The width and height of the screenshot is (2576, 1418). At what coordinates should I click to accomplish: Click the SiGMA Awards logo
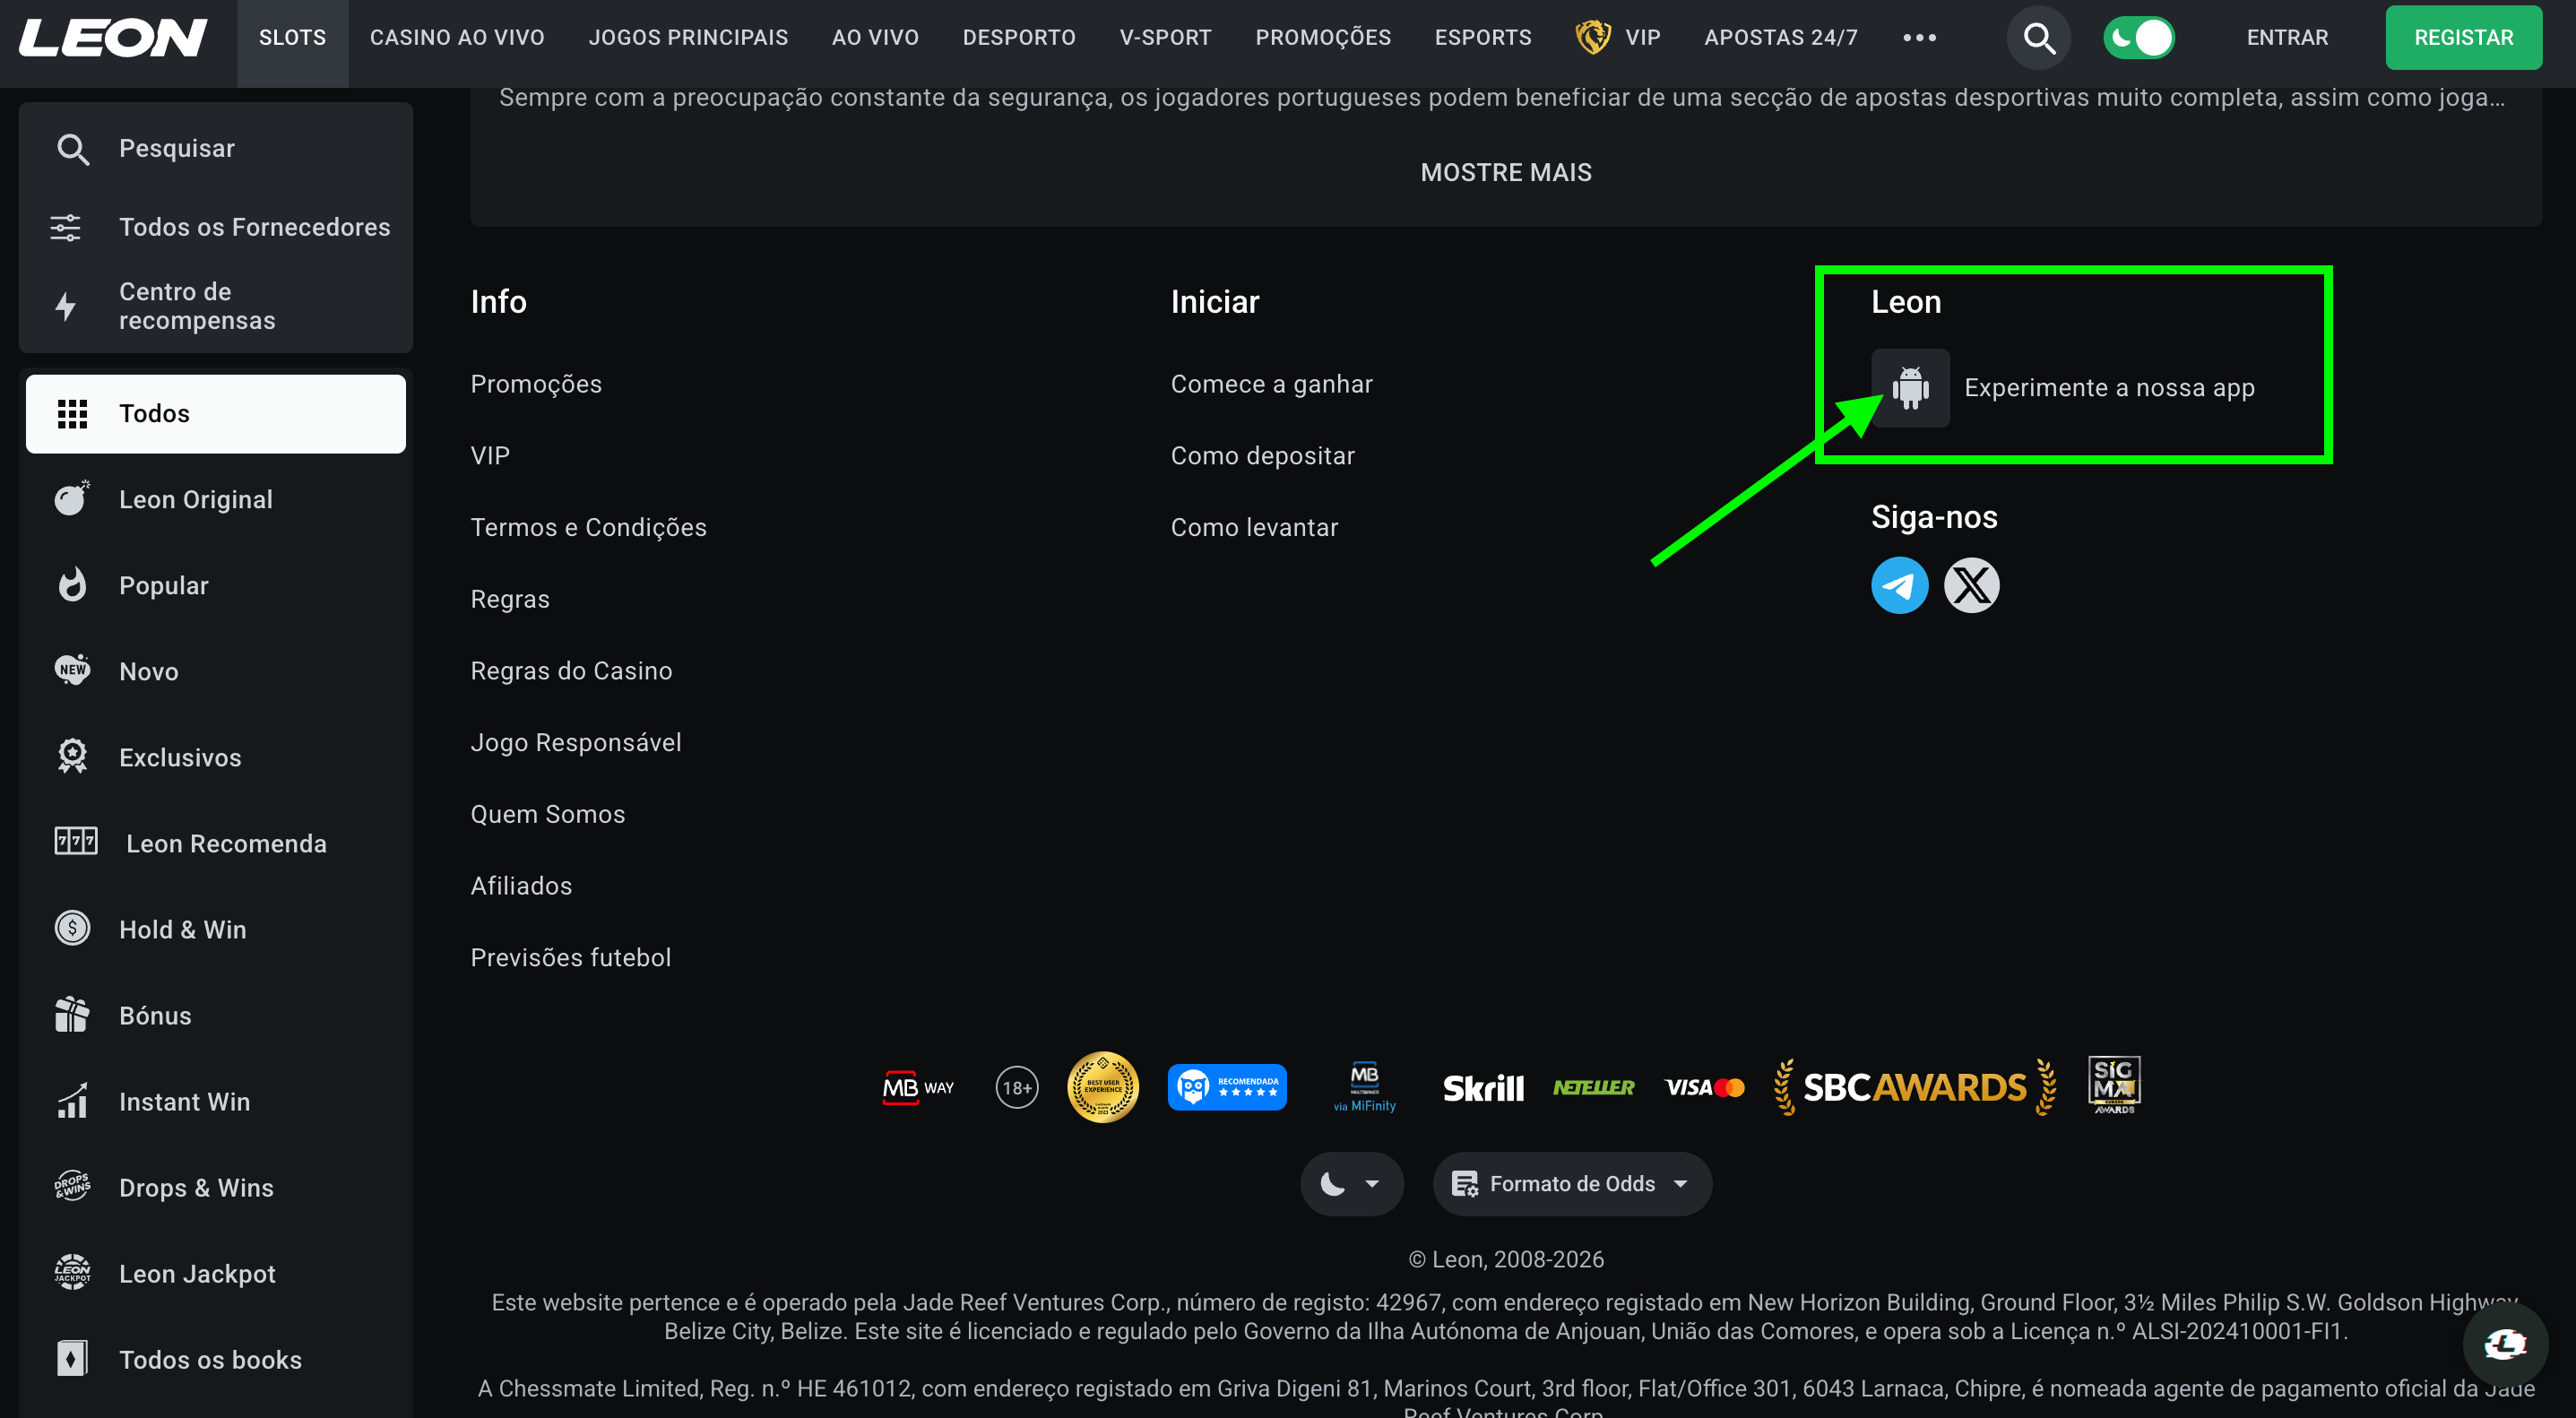[2113, 1084]
